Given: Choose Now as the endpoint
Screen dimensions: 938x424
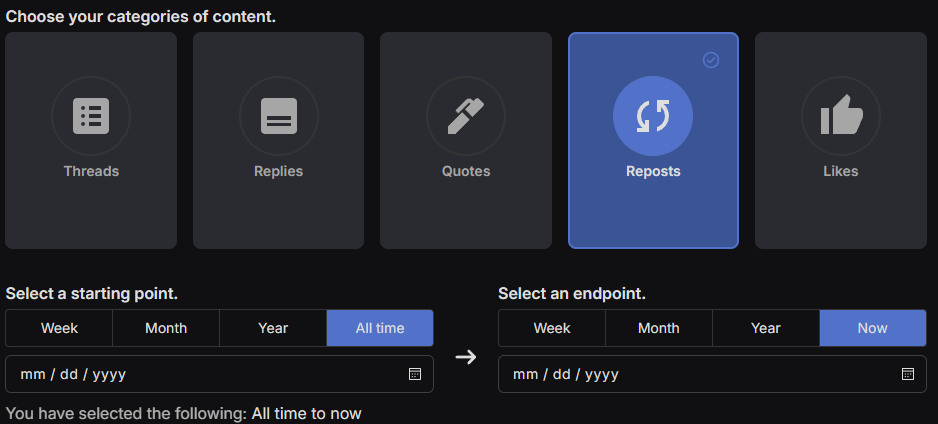Looking at the screenshot, I should (873, 328).
